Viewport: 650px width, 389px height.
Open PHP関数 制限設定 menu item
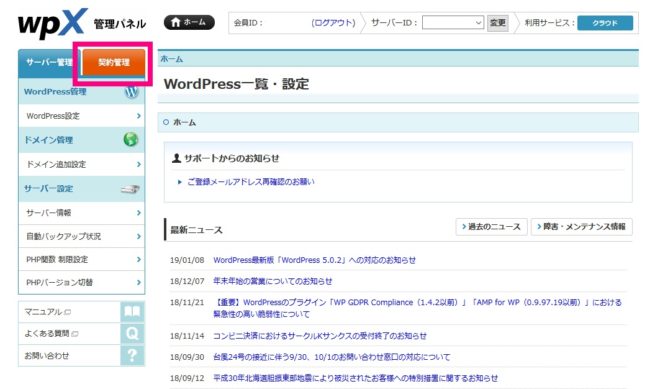coord(81,260)
